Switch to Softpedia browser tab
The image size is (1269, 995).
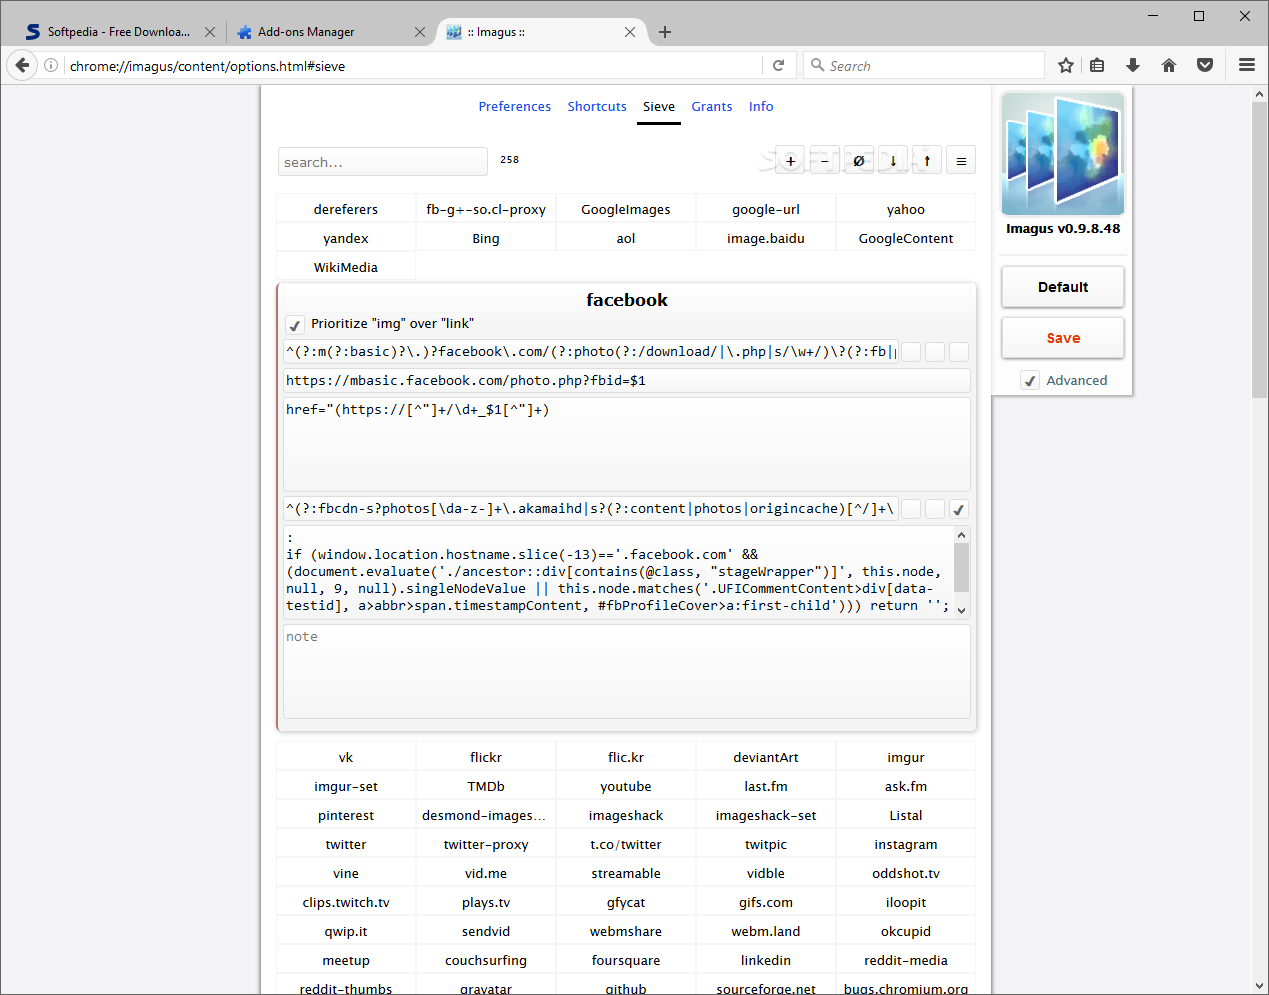[120, 32]
